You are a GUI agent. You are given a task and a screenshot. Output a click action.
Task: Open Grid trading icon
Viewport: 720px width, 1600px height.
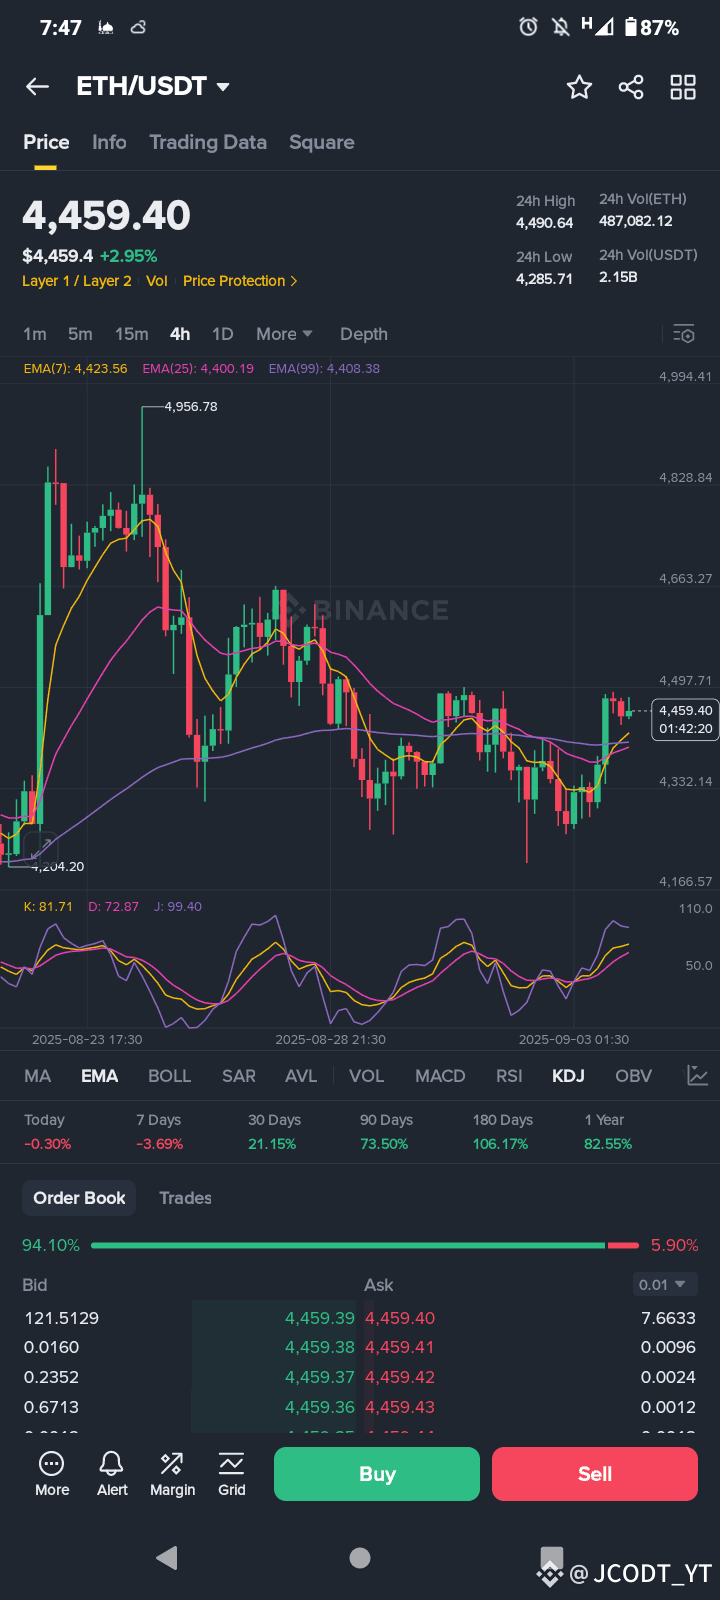[232, 1474]
